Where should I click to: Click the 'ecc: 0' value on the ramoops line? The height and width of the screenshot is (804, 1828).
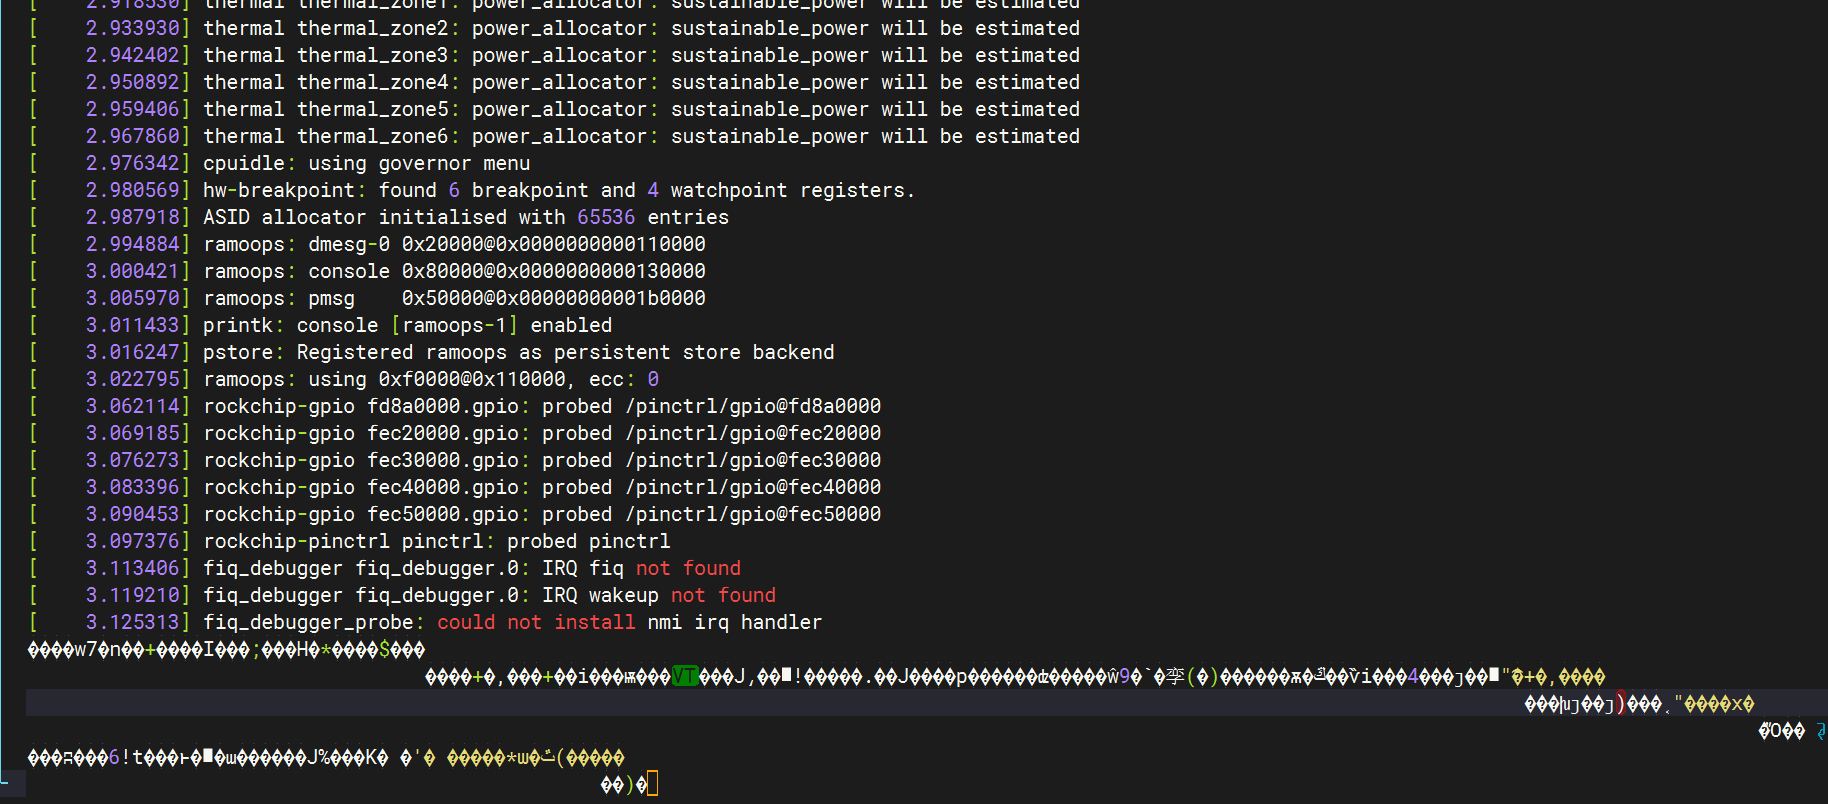(x=623, y=379)
